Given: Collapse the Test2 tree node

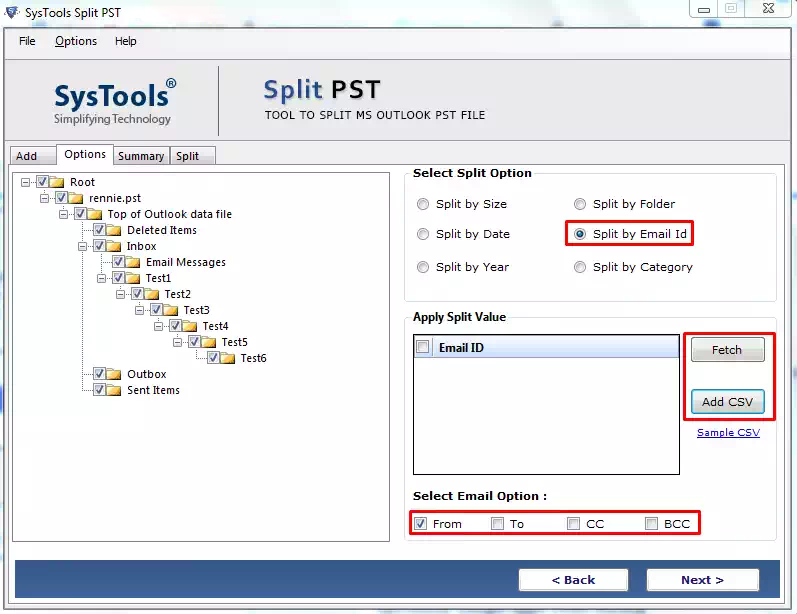Looking at the screenshot, I should (x=120, y=294).
